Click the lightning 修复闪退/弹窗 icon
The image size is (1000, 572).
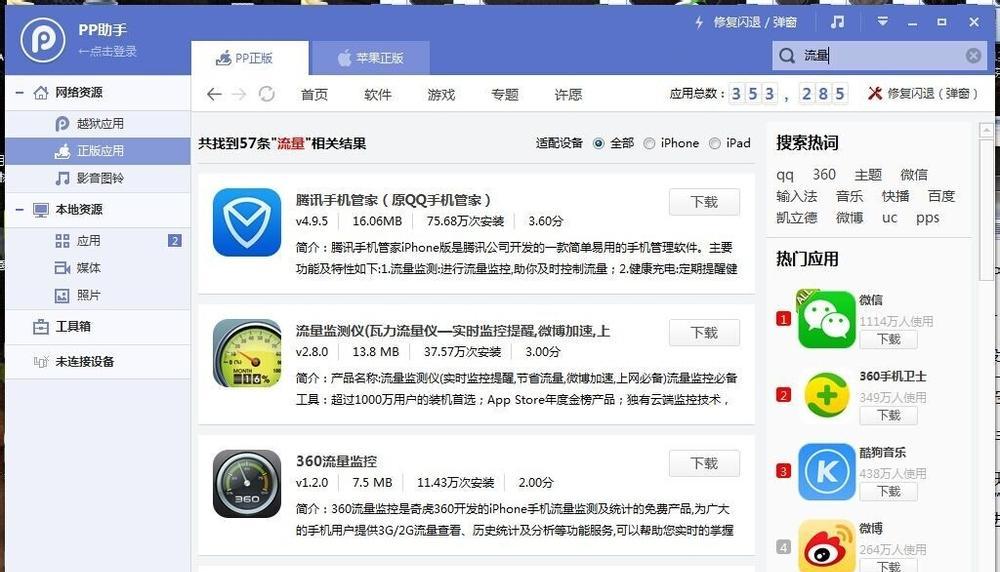699,22
